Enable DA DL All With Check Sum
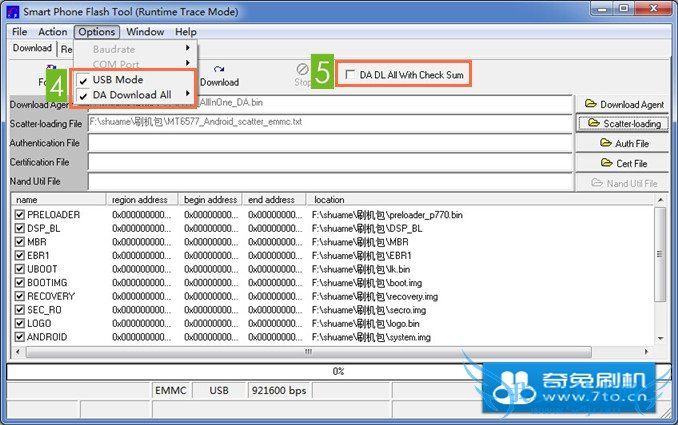Screen dimensions: 678x425 350,75
